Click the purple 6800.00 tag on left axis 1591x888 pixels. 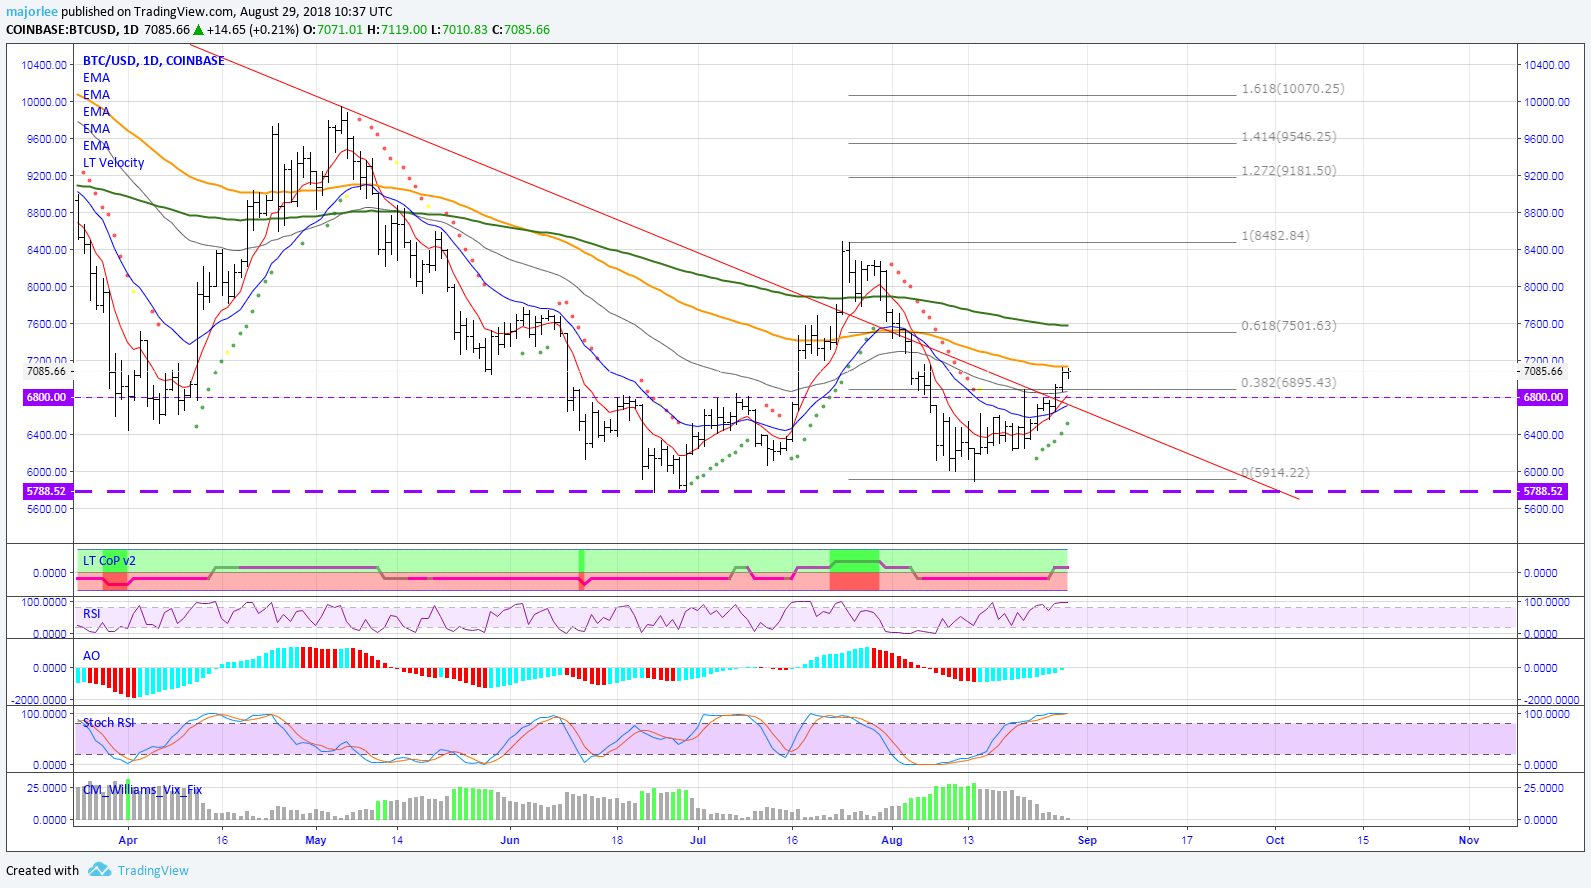(x=46, y=398)
